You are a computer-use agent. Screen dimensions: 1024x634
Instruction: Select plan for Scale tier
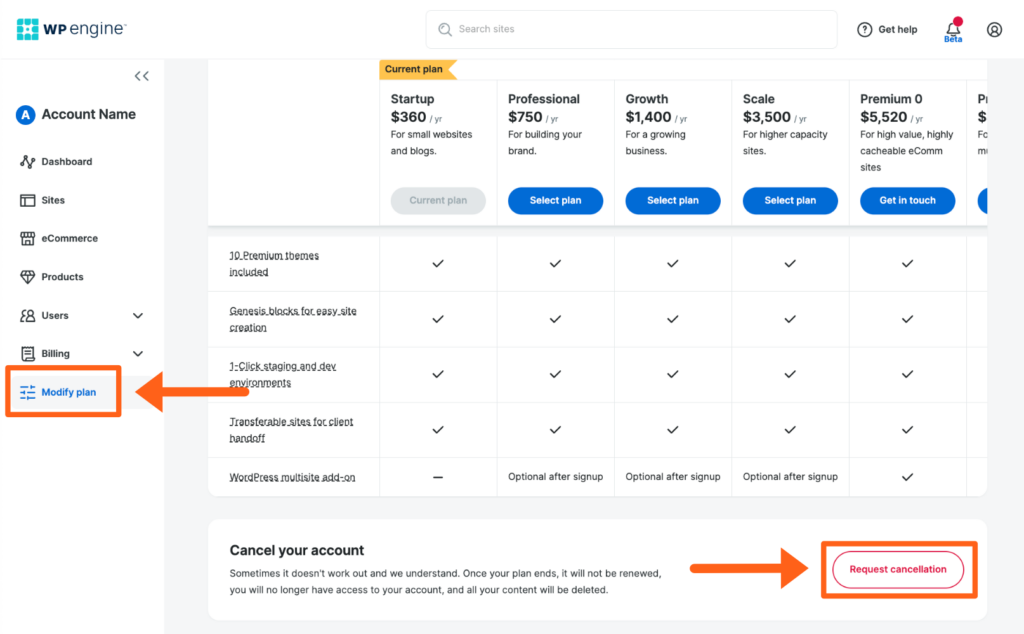click(x=790, y=200)
